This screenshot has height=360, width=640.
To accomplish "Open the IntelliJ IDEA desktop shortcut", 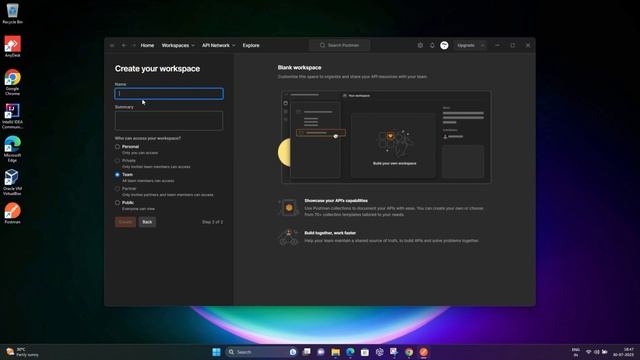I will (x=12, y=116).
